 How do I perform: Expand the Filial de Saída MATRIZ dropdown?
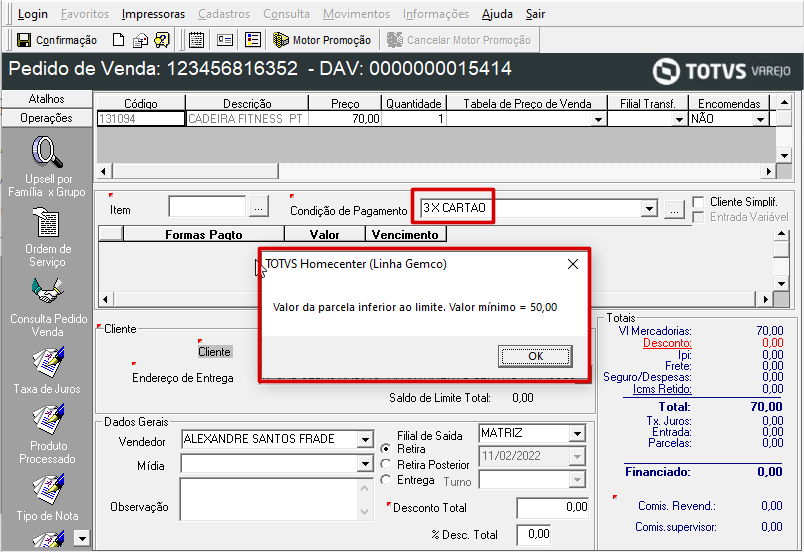(x=577, y=434)
